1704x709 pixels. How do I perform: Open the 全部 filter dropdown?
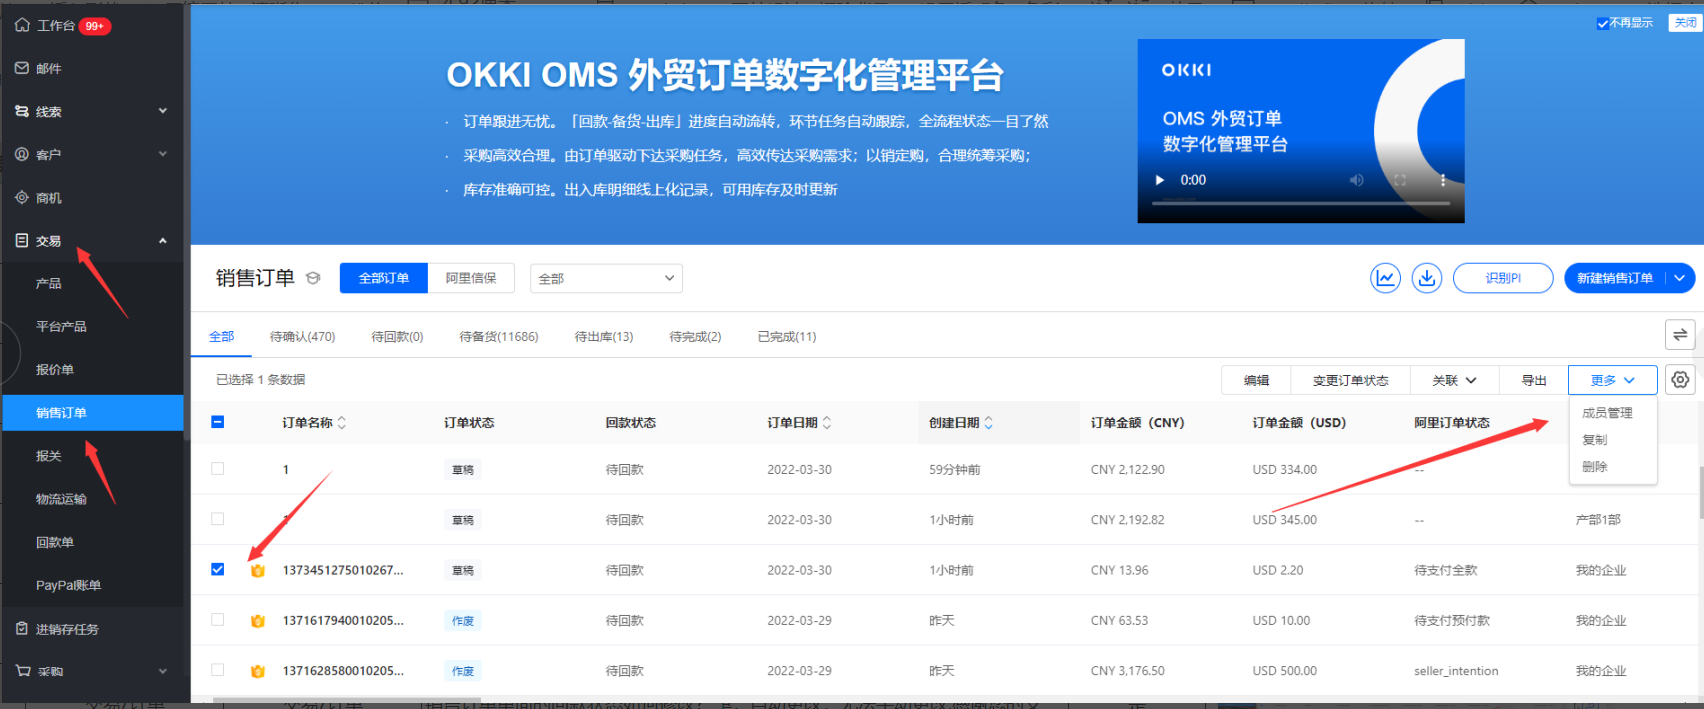(606, 278)
